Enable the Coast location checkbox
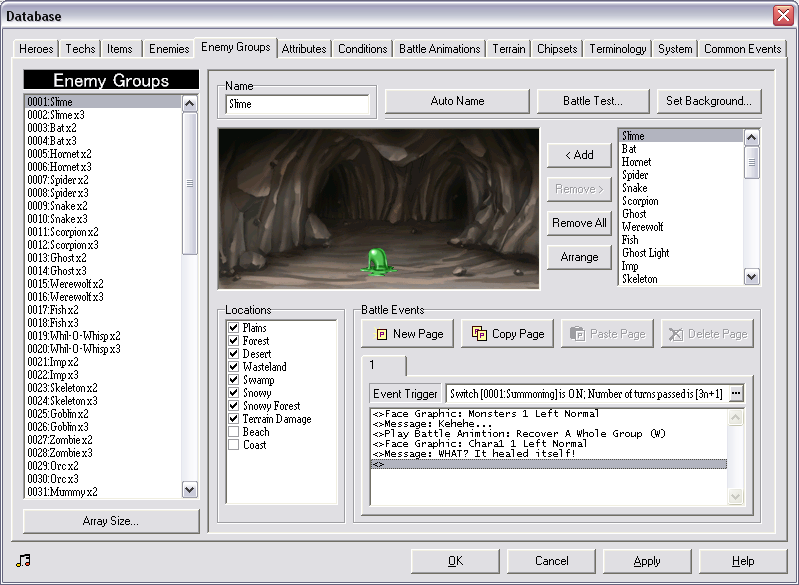 point(233,445)
